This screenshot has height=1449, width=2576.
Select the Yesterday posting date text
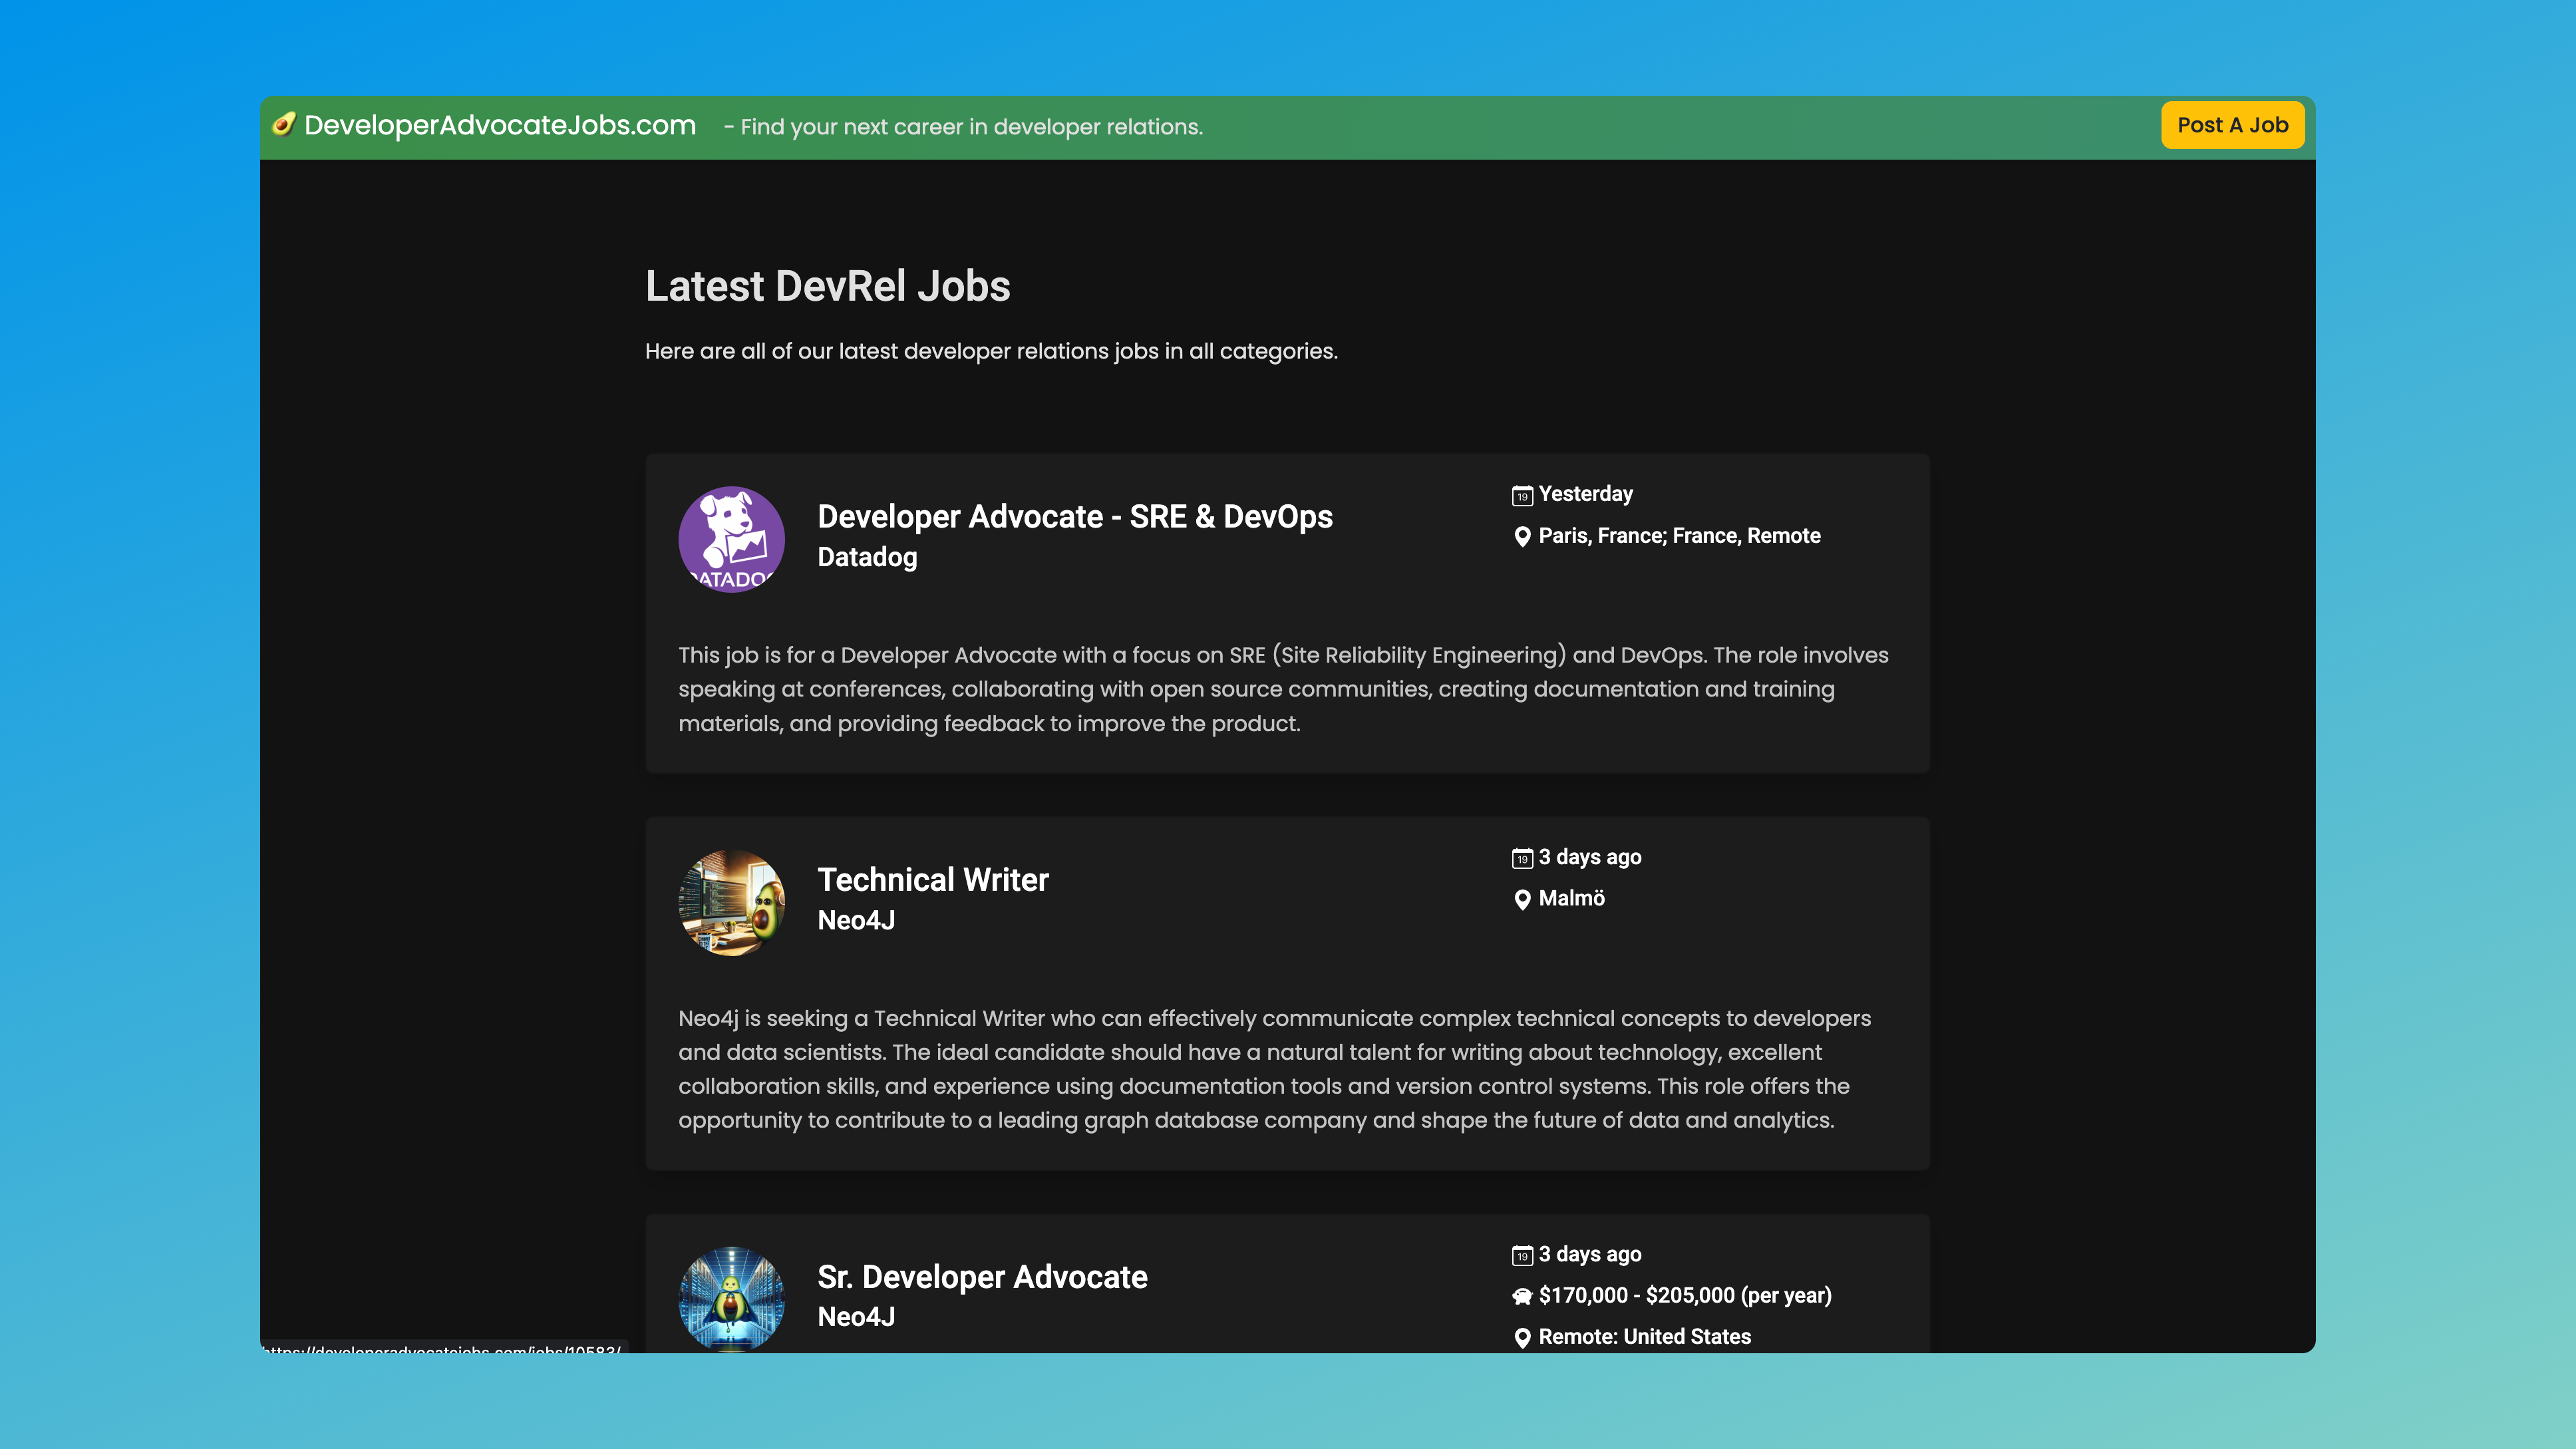tap(1585, 494)
